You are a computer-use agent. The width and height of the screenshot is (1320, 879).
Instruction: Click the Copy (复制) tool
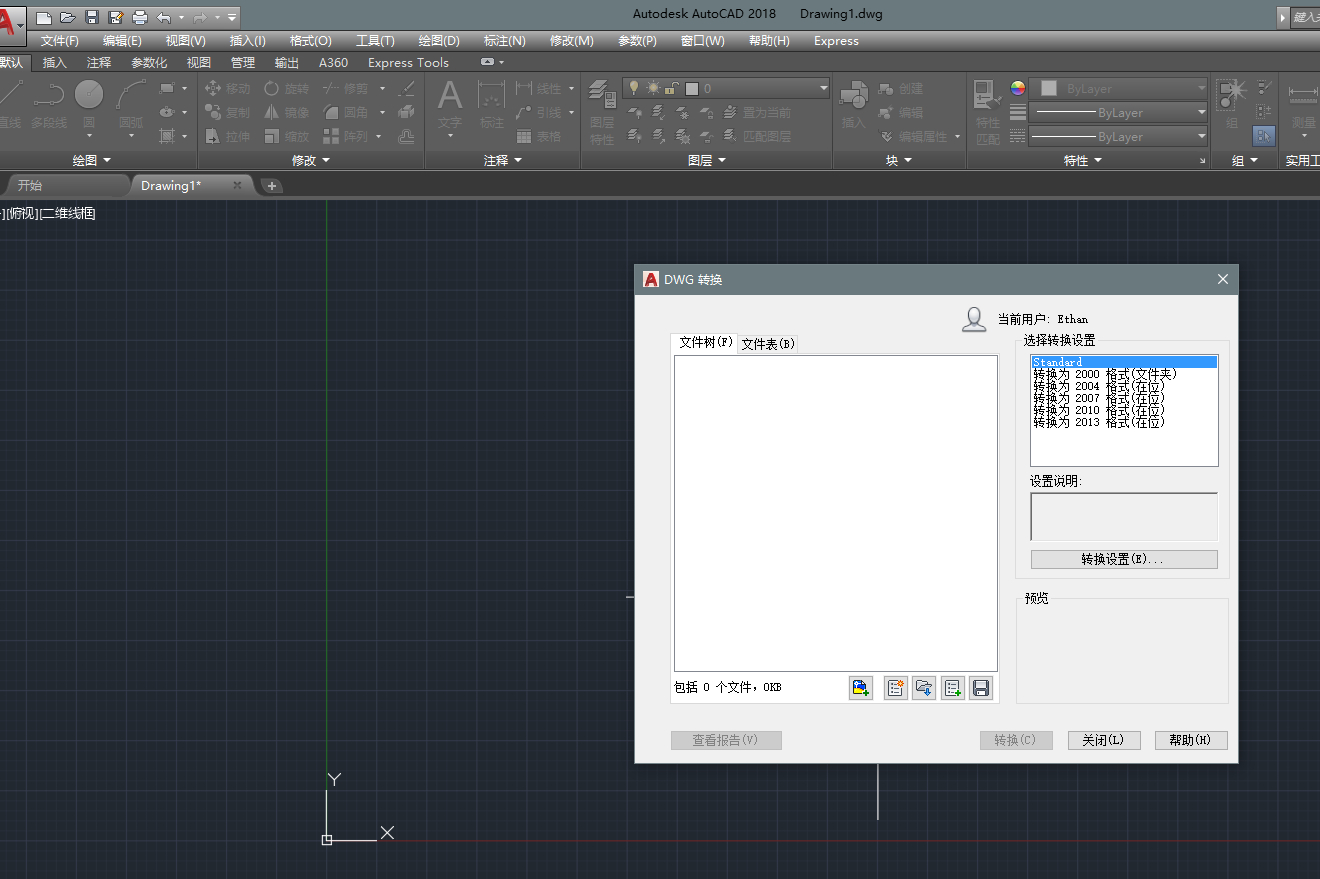(227, 112)
